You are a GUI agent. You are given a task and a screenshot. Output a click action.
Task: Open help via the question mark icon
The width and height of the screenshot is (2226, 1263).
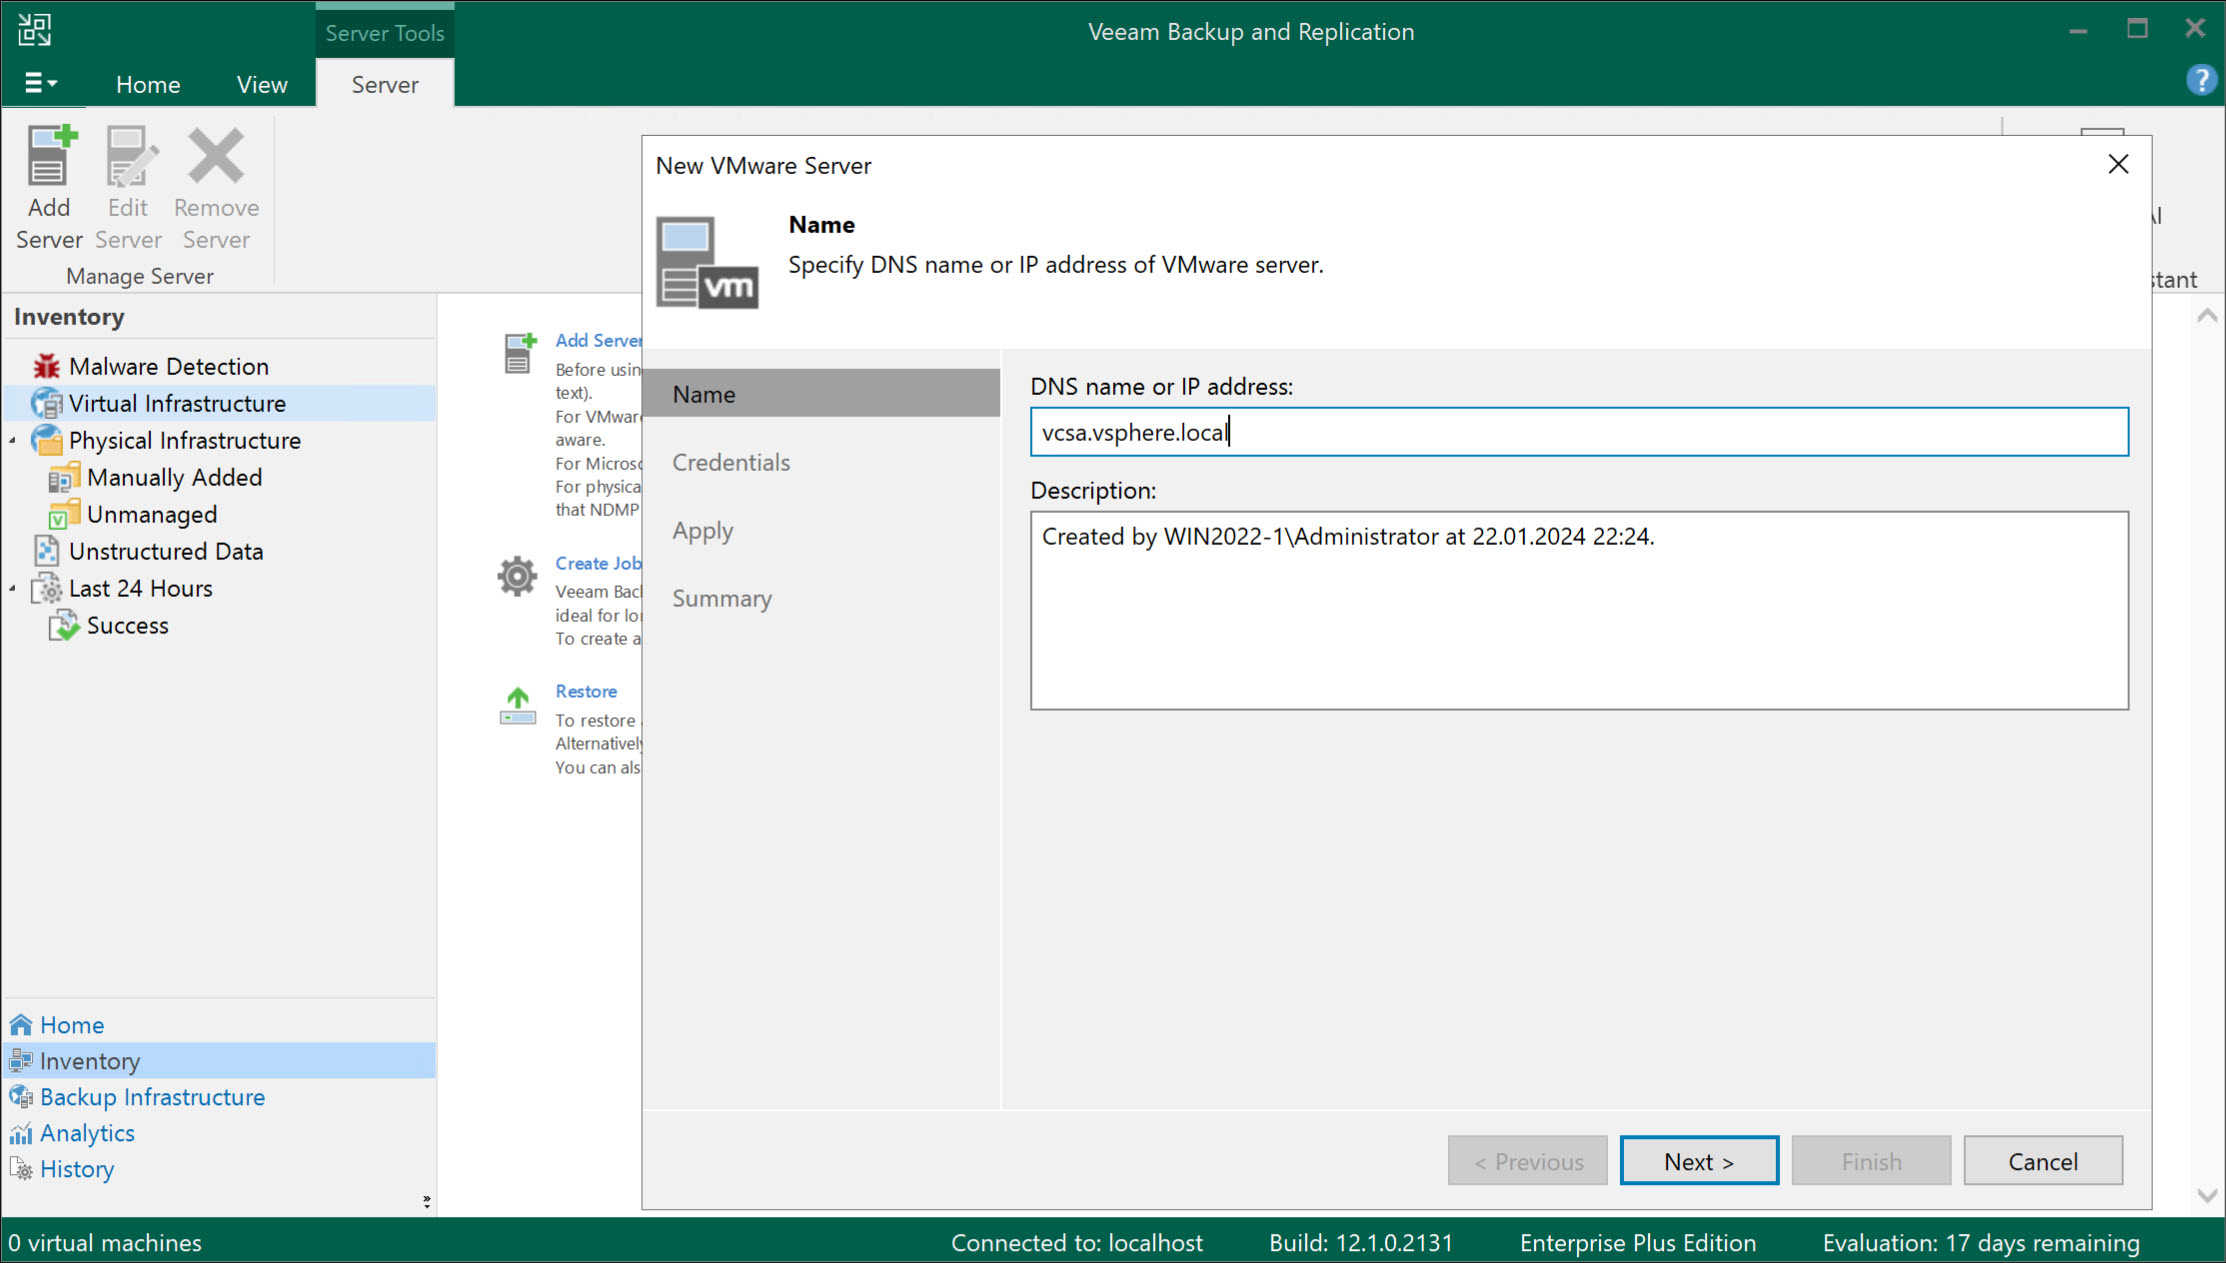pyautogui.click(x=2200, y=80)
